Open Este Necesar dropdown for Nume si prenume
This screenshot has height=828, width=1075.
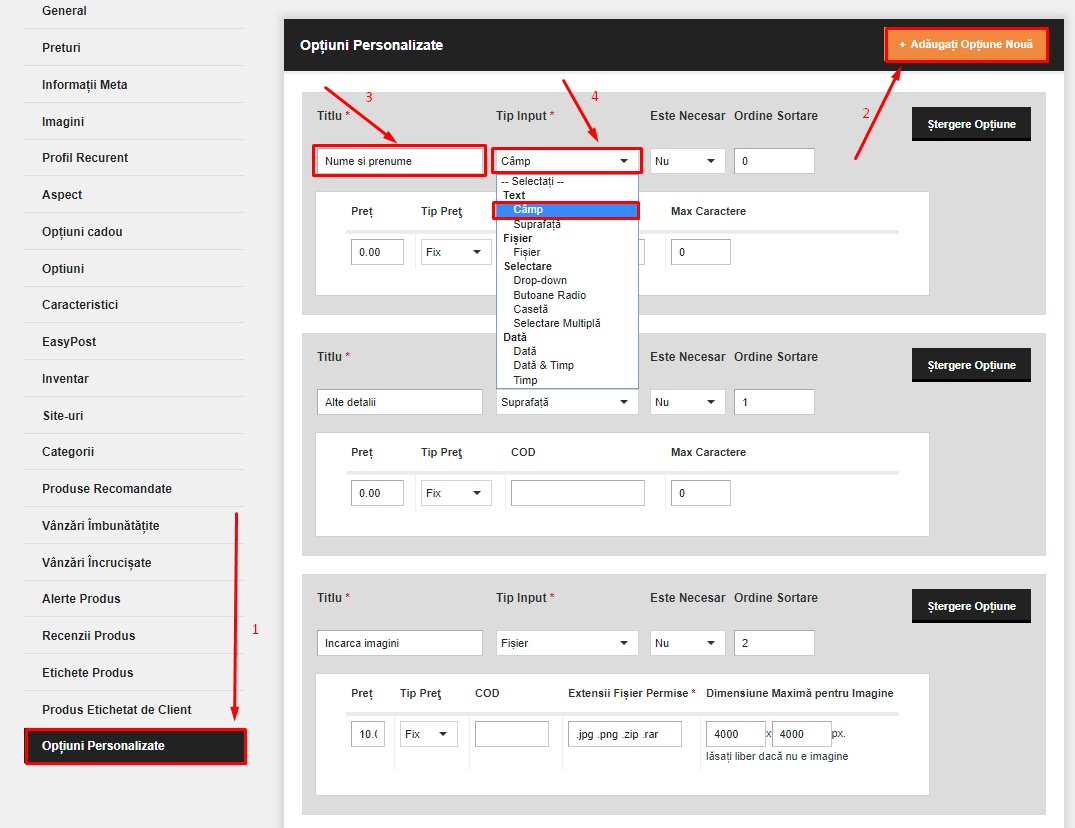tap(687, 161)
